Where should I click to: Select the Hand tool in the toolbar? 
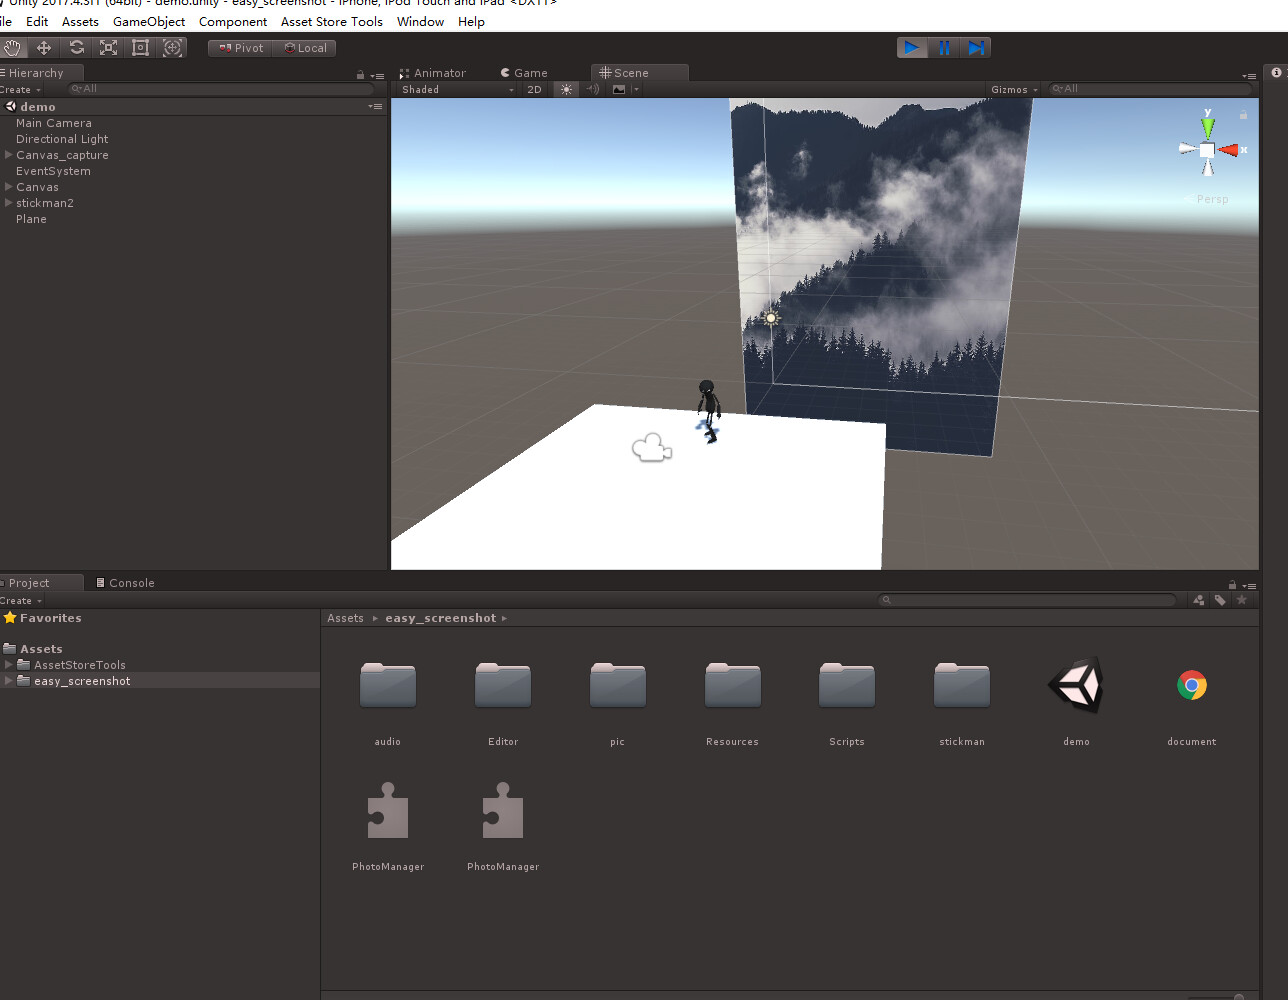click(x=14, y=47)
